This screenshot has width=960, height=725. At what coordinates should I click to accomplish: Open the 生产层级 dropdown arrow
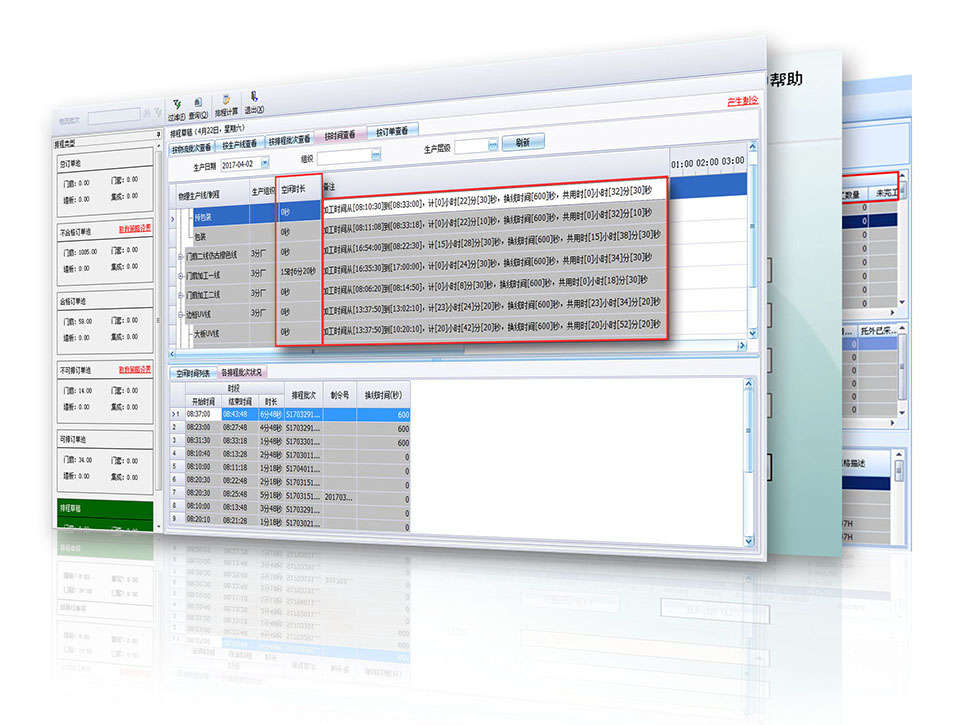click(x=491, y=147)
